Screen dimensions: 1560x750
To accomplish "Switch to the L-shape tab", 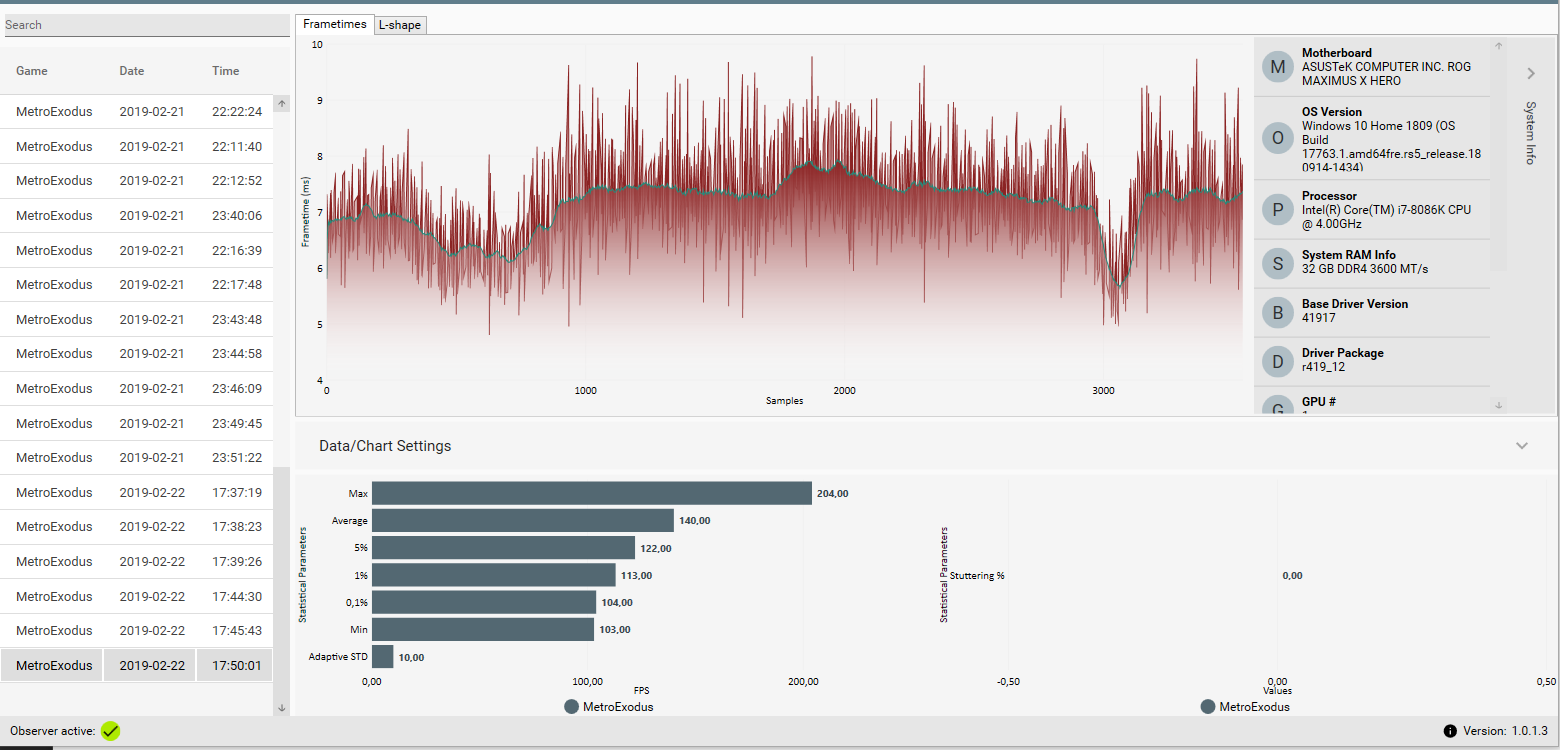I will [400, 25].
